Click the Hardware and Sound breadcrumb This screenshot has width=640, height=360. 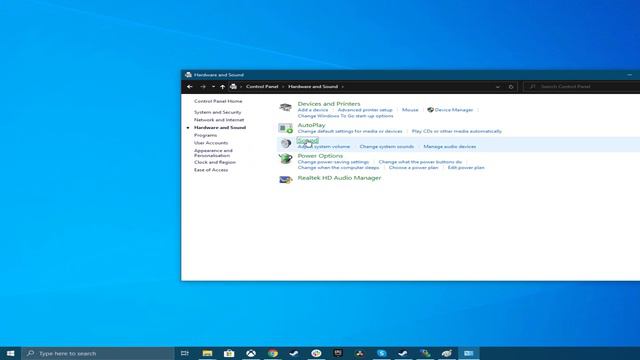(313, 87)
